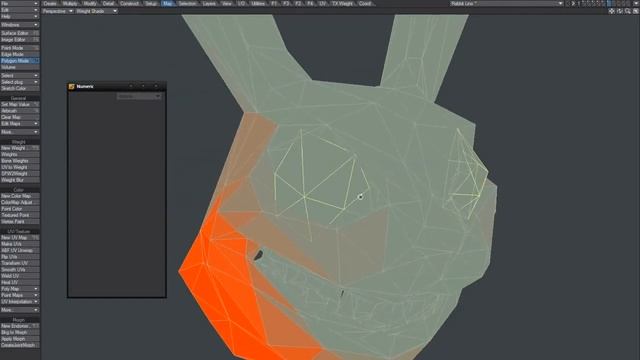Switch to the Layers tab
Screen dimensions: 640x360
(209, 3)
